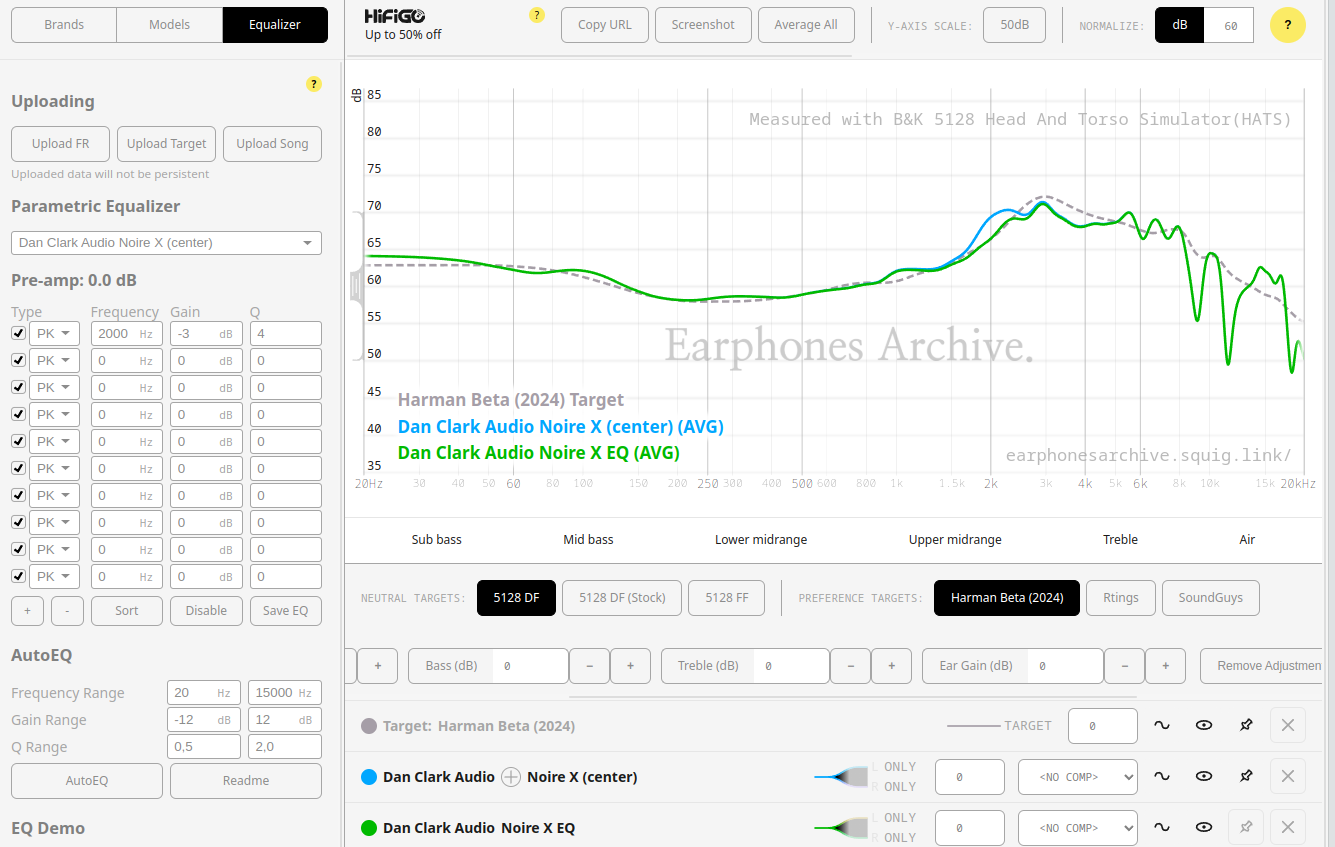Run the AutoEQ button
This screenshot has height=847, width=1335.
pos(87,781)
